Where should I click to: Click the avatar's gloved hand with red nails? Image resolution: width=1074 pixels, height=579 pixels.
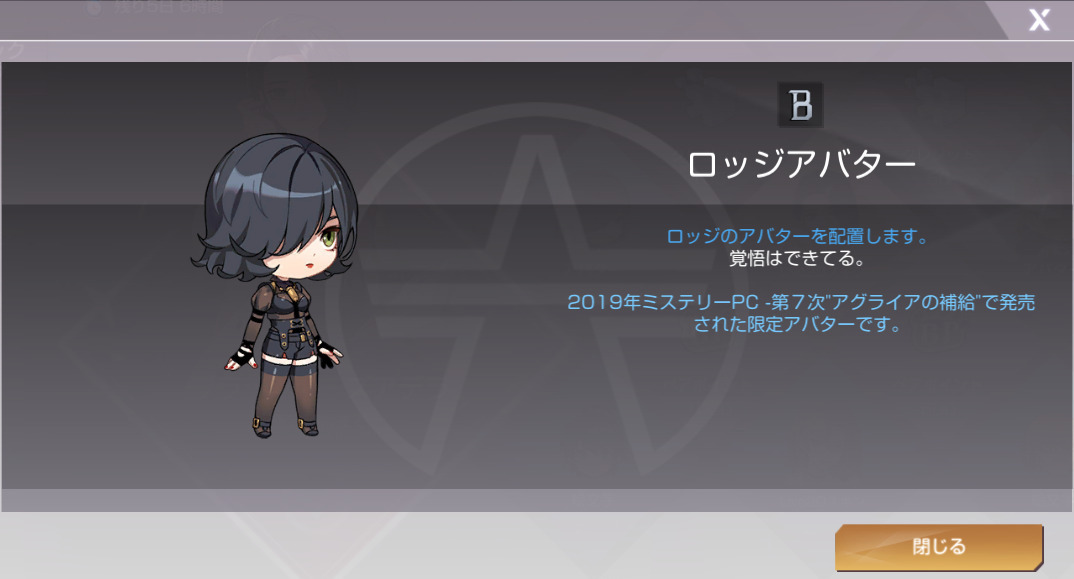(240, 357)
